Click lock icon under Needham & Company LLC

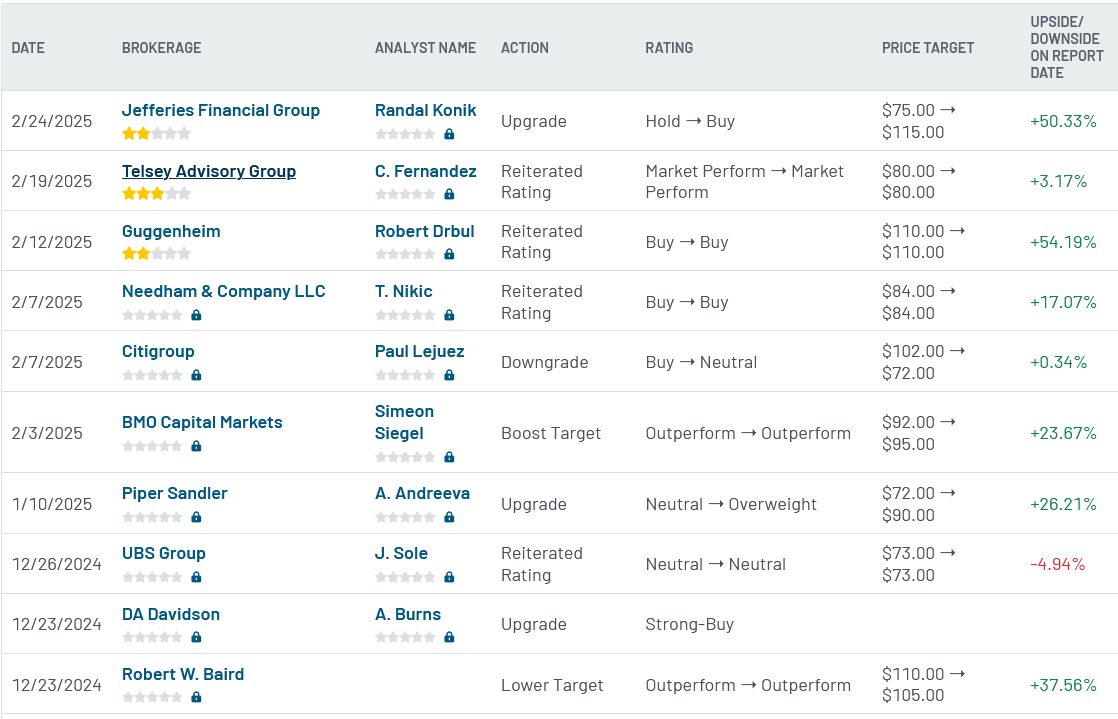point(196,315)
